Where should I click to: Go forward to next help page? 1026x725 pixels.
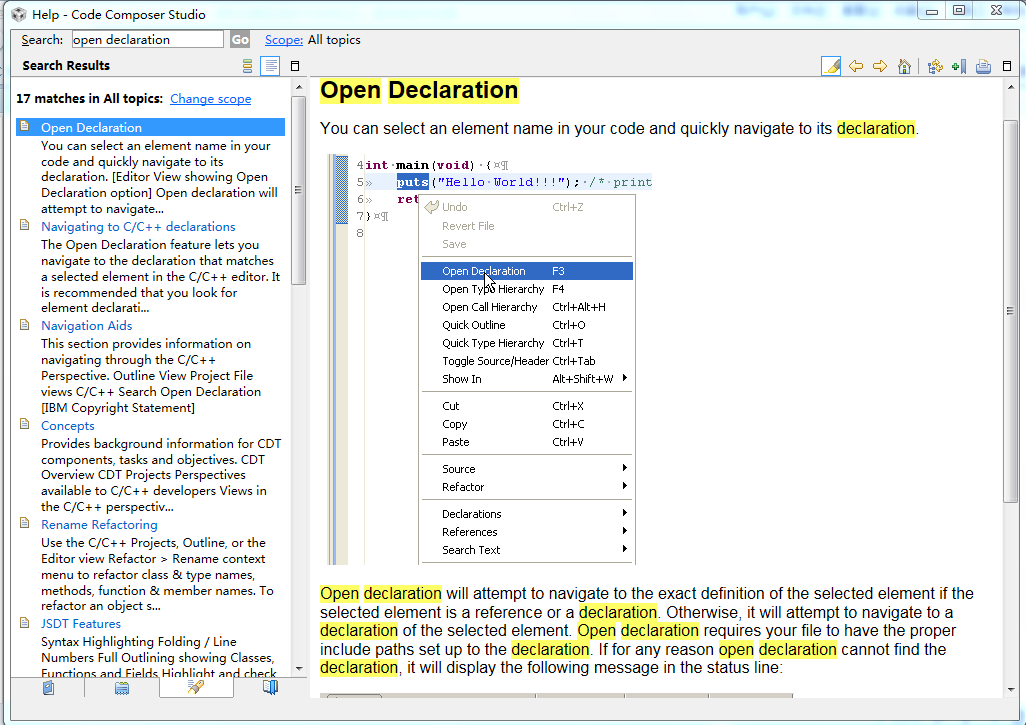click(880, 66)
